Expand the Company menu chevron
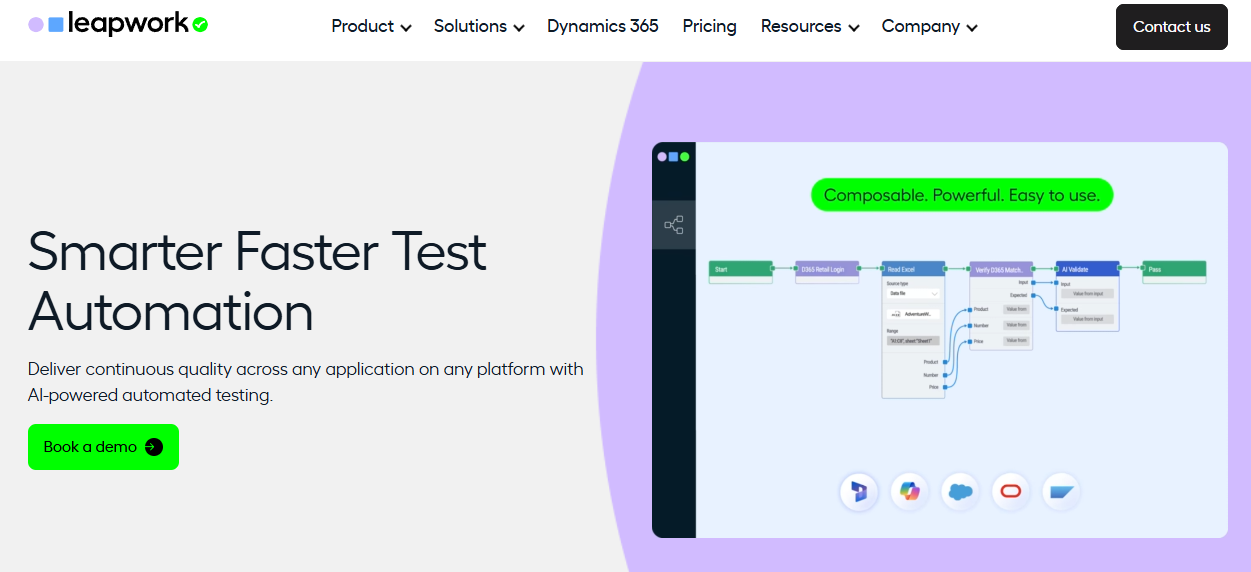Screen dimensions: 1251x572 [972, 28]
